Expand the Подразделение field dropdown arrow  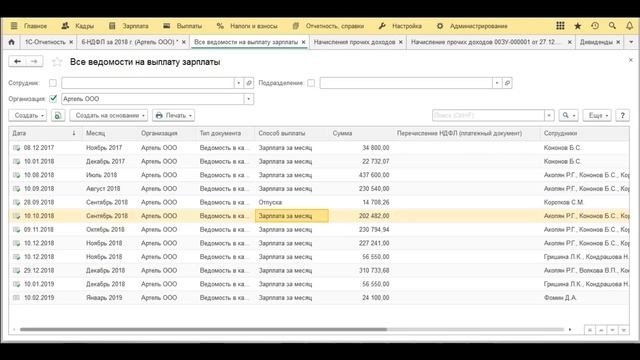497,83
